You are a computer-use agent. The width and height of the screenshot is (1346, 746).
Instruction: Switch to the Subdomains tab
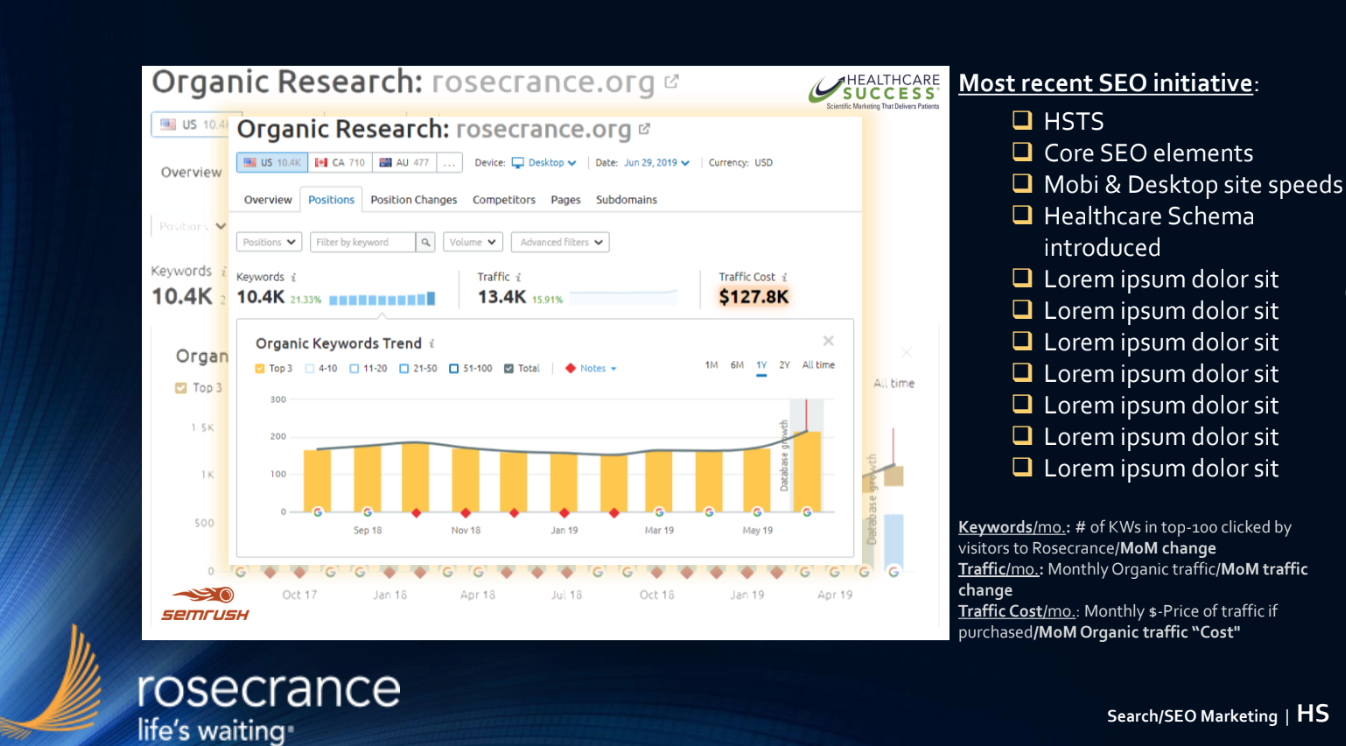coord(627,200)
